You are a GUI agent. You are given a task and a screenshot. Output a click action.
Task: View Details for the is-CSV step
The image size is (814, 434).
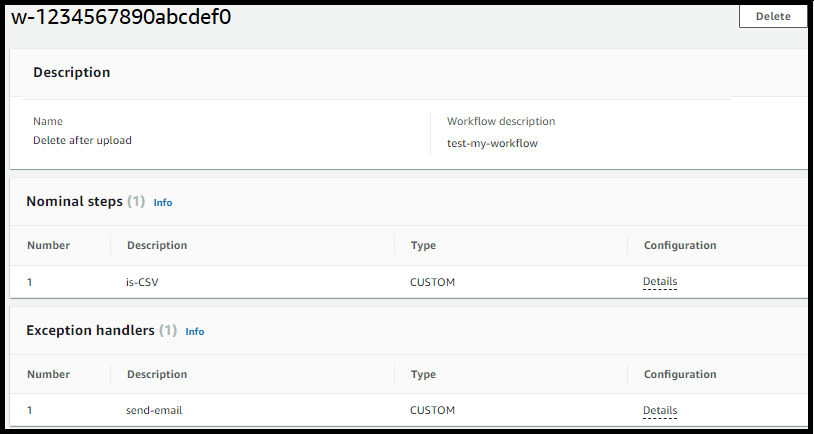(659, 282)
